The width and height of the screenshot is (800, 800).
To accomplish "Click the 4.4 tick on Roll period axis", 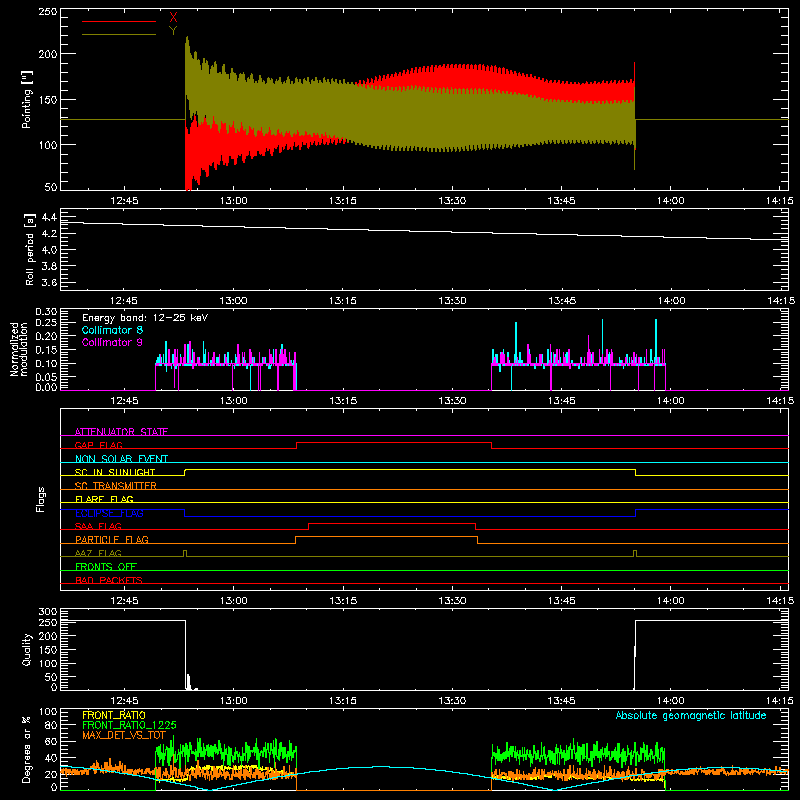I will click(49, 217).
